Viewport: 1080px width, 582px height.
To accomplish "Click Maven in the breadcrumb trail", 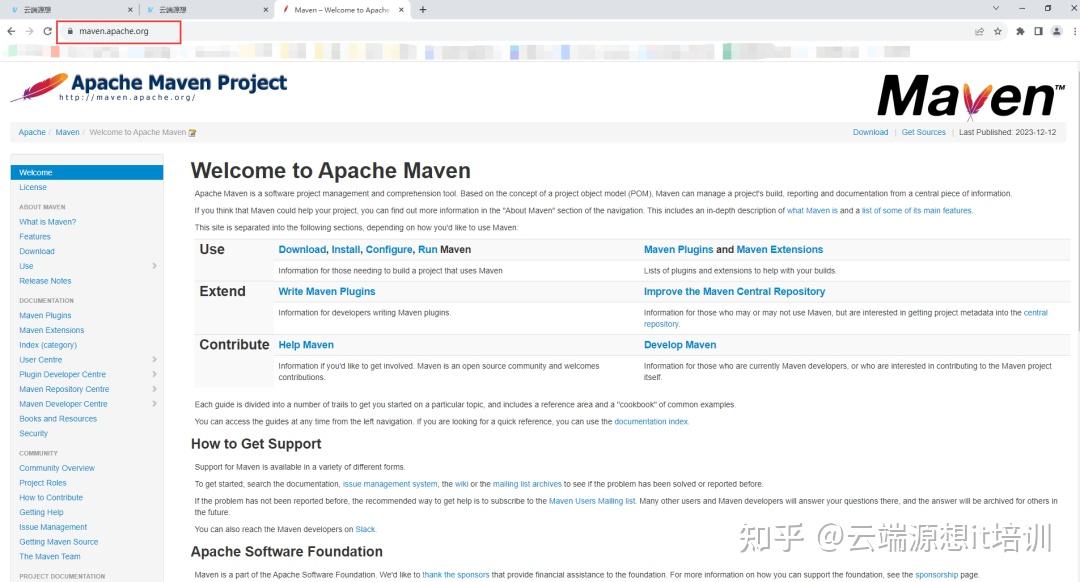I will pyautogui.click(x=67, y=131).
